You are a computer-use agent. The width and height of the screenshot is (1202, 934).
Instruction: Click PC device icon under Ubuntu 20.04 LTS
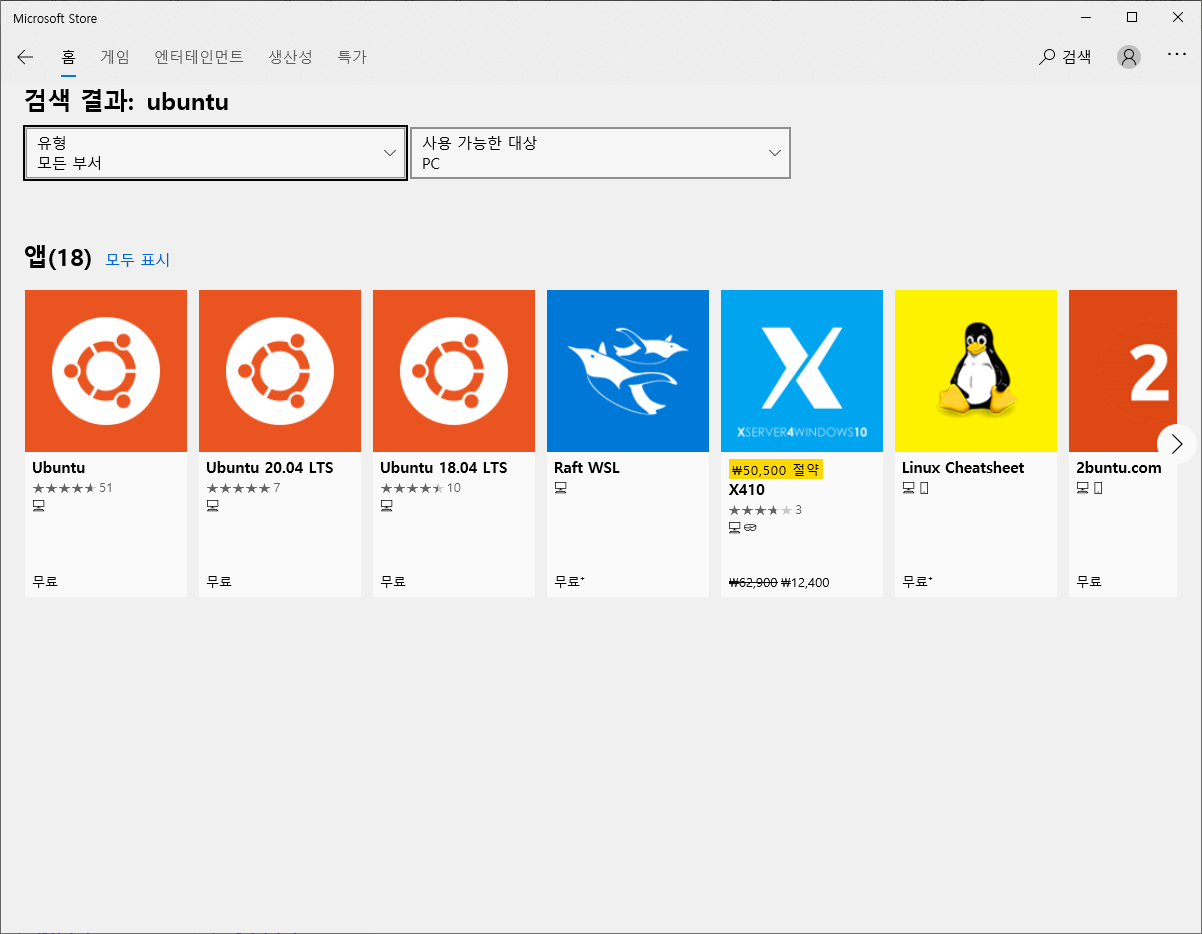click(213, 506)
